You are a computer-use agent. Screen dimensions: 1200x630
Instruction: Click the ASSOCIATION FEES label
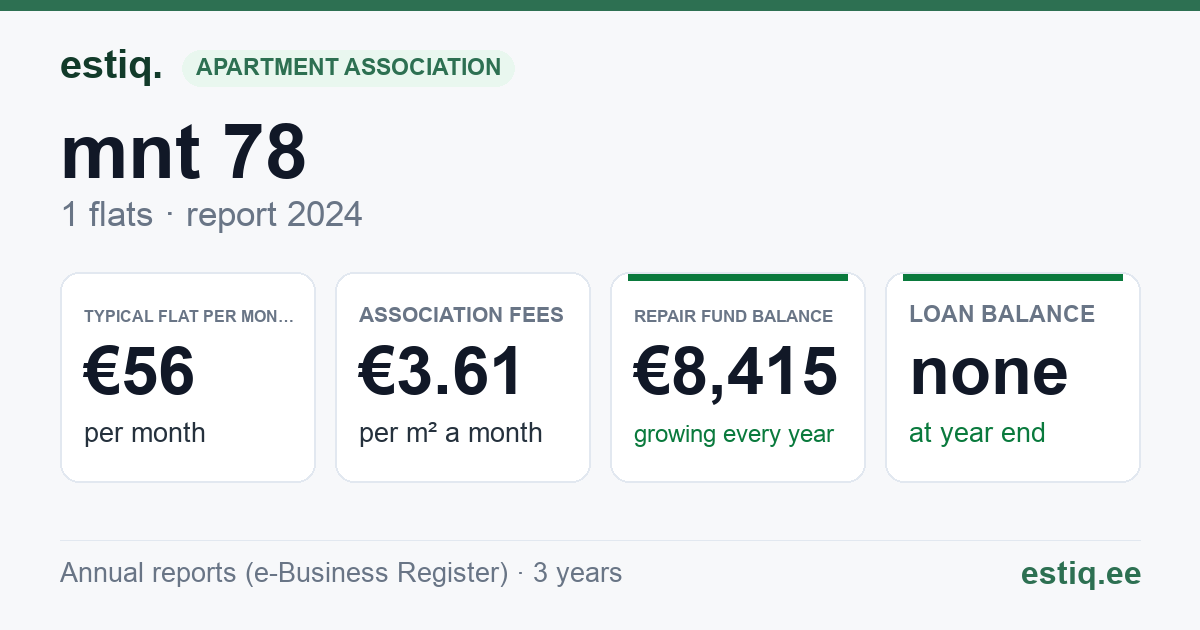tap(461, 315)
